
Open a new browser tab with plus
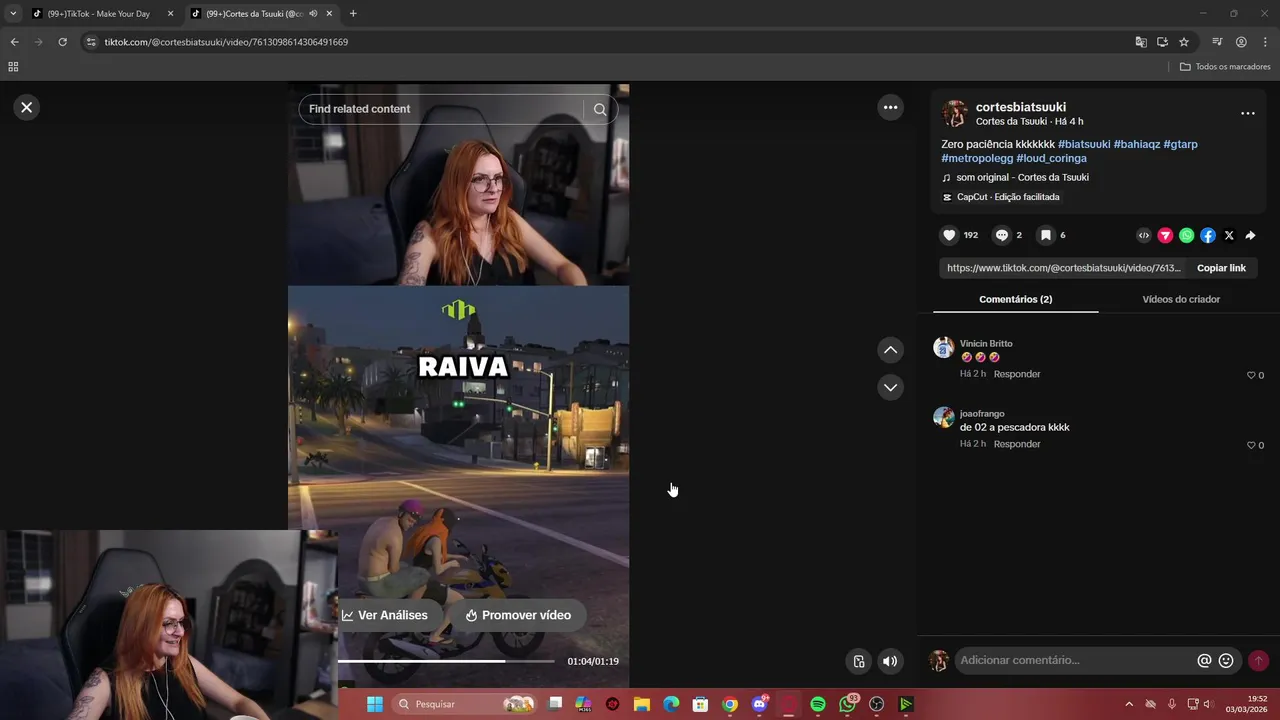tap(353, 14)
